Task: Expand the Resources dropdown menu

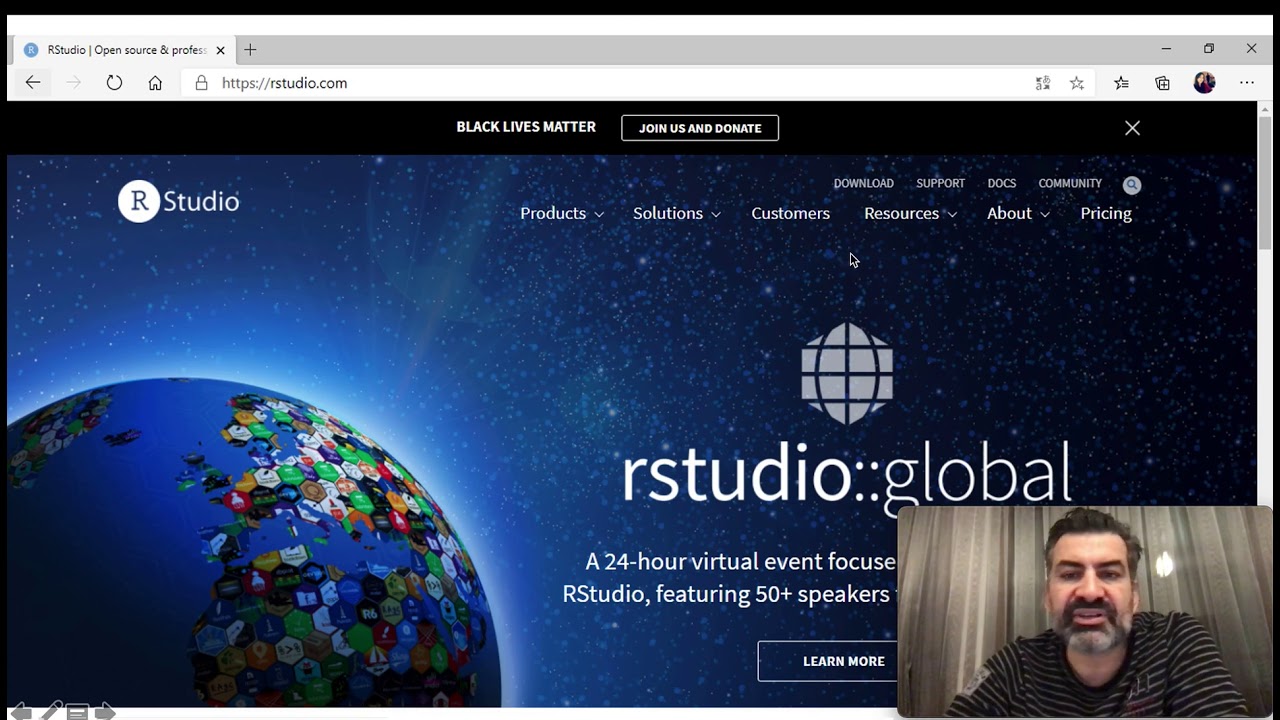Action: coord(910,213)
